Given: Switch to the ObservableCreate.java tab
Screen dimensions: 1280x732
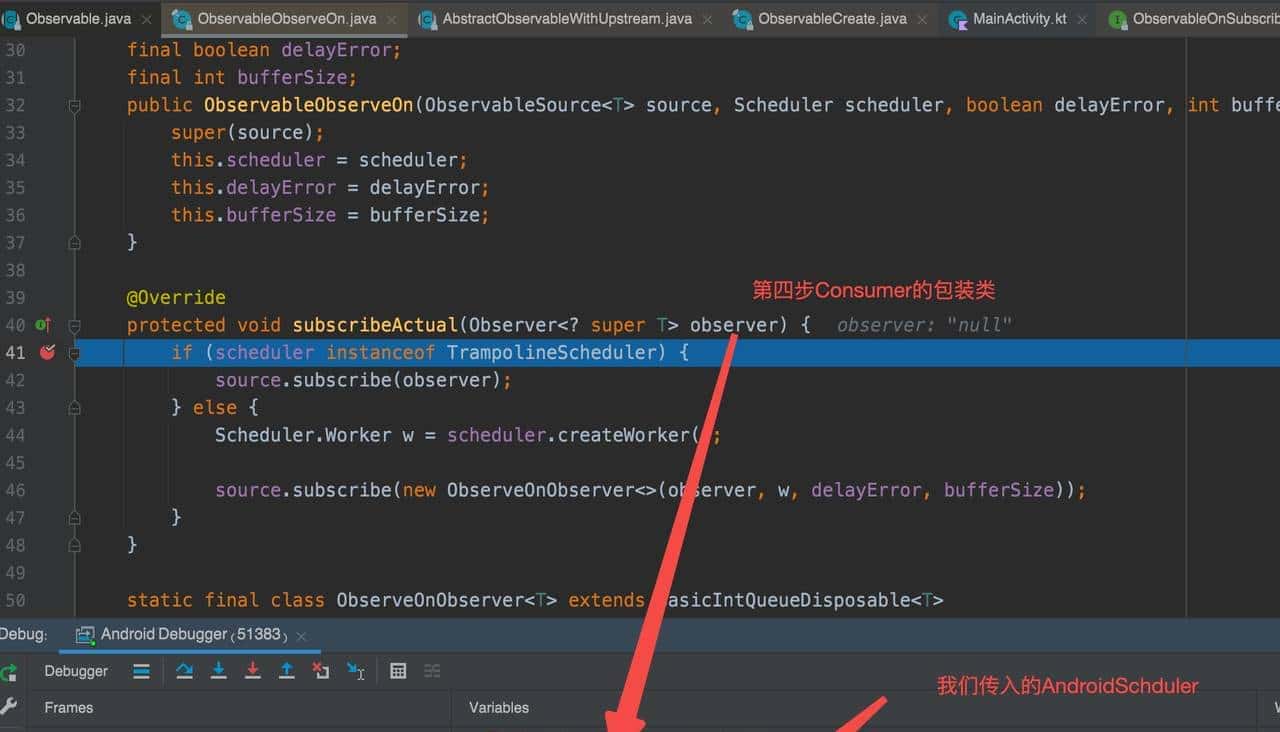Looking at the screenshot, I should click(830, 18).
